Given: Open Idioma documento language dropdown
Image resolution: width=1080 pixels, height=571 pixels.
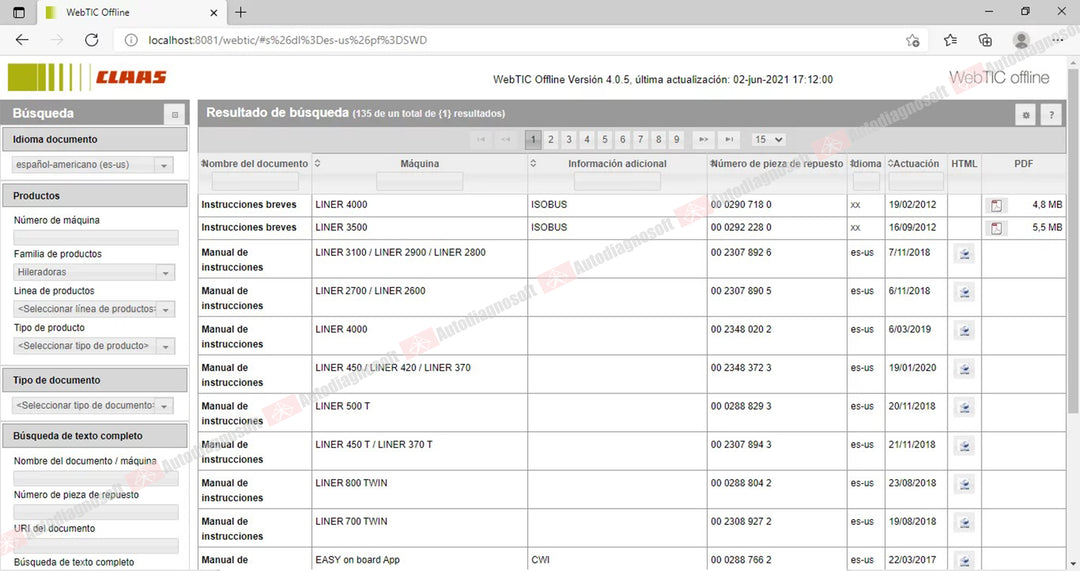Looking at the screenshot, I should [93, 165].
